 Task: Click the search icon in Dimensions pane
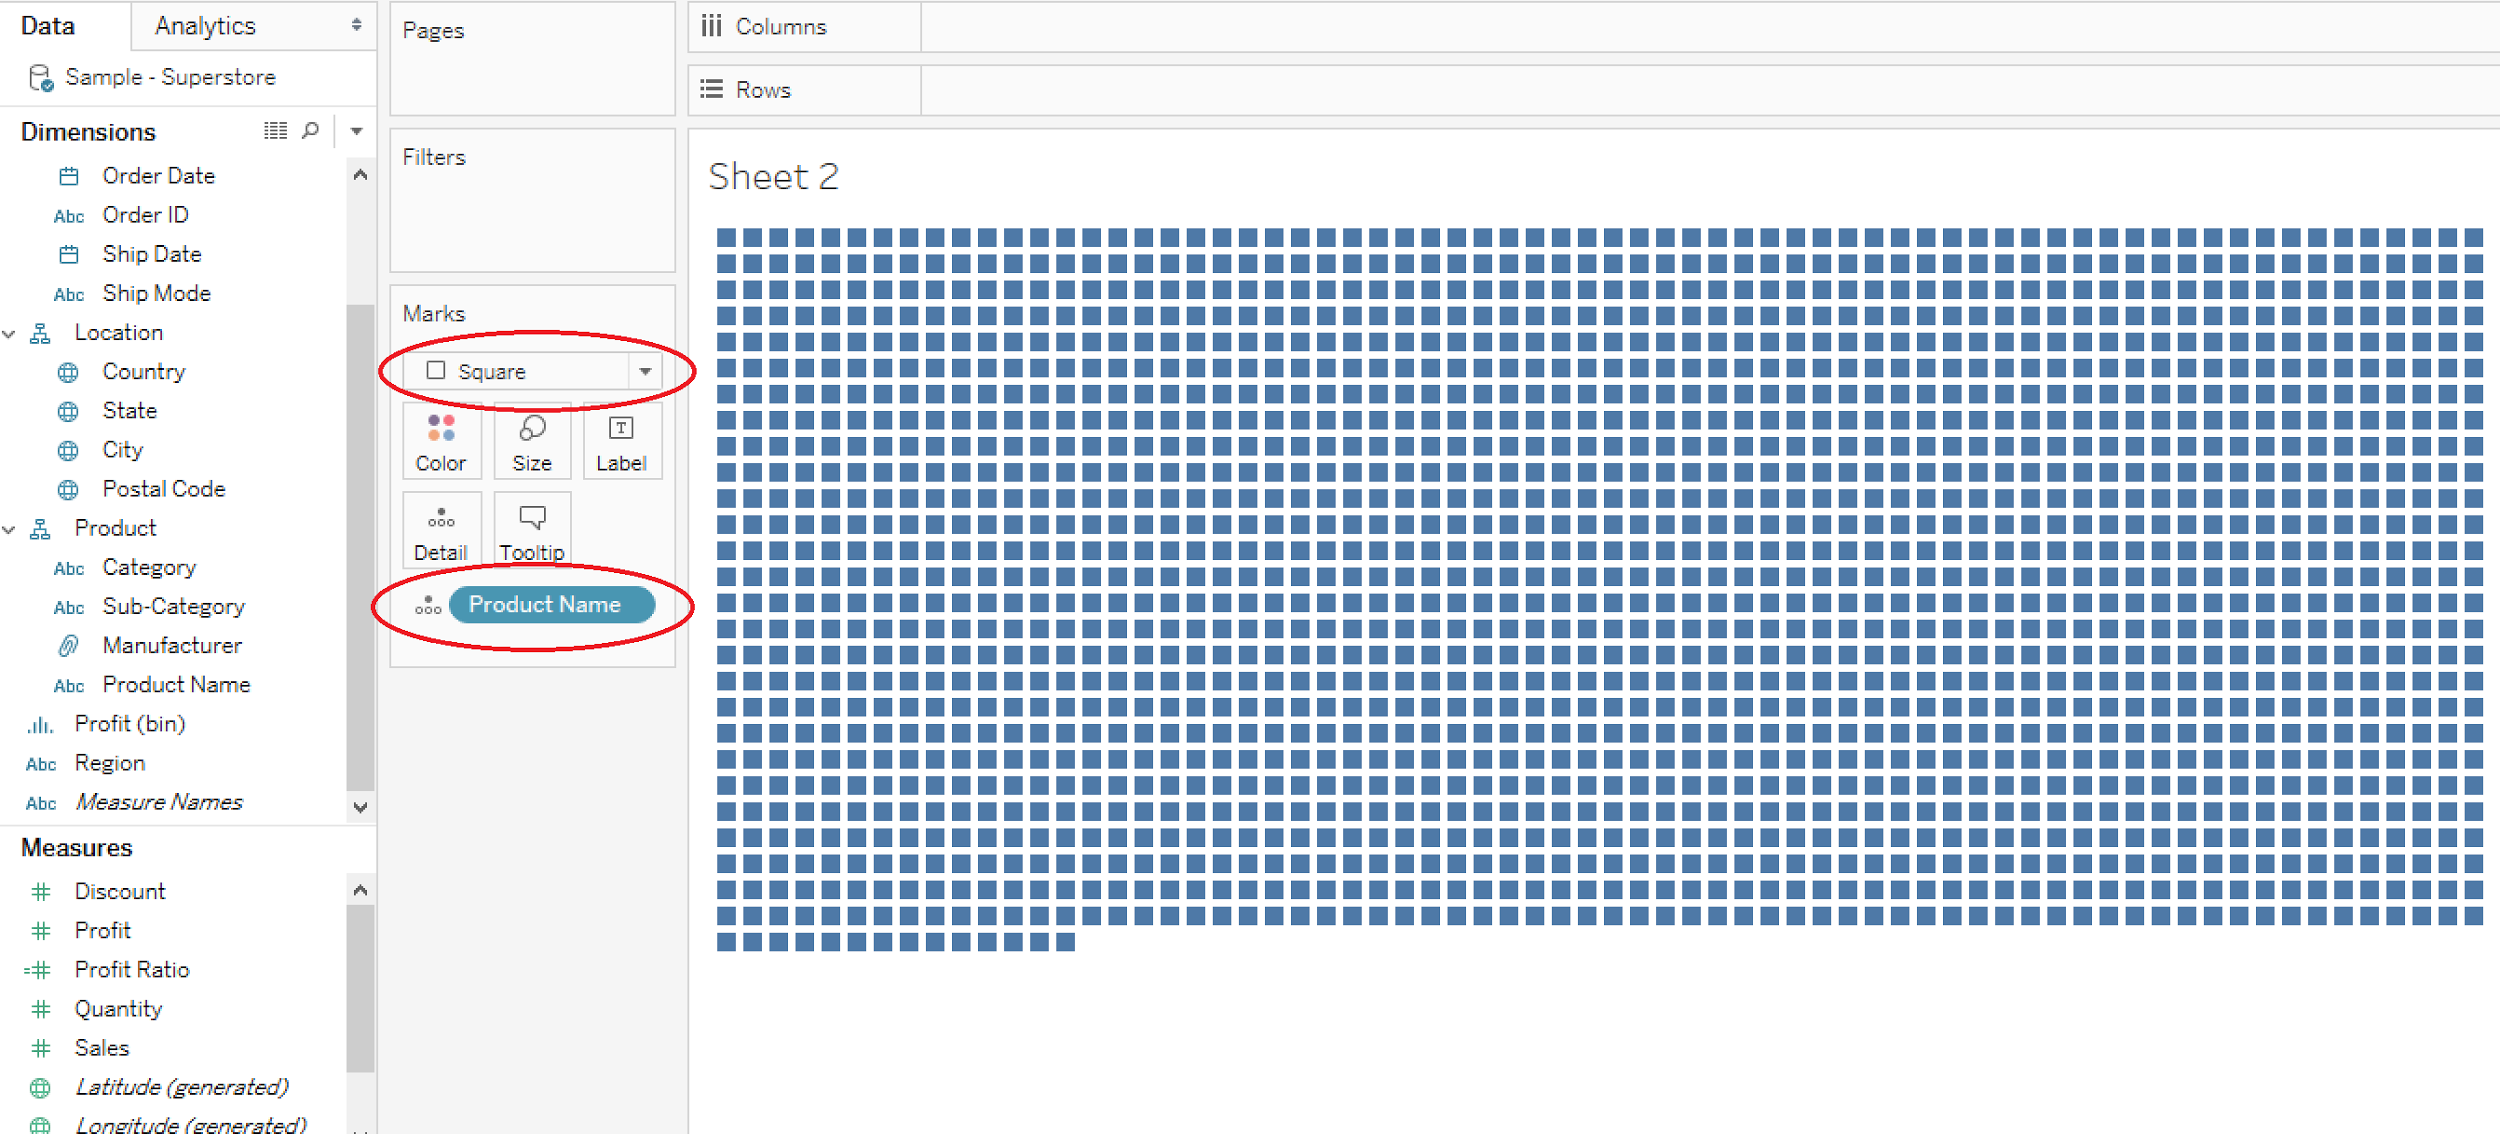[x=310, y=130]
